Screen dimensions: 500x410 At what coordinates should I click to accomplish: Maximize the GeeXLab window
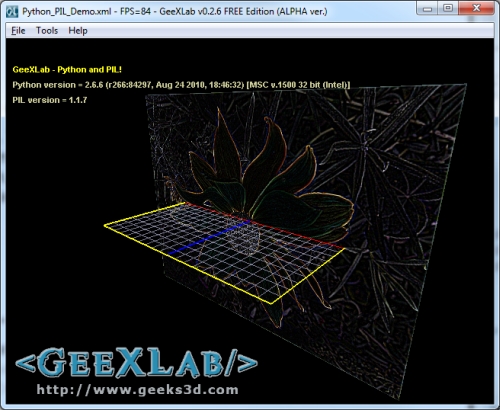click(448, 9)
